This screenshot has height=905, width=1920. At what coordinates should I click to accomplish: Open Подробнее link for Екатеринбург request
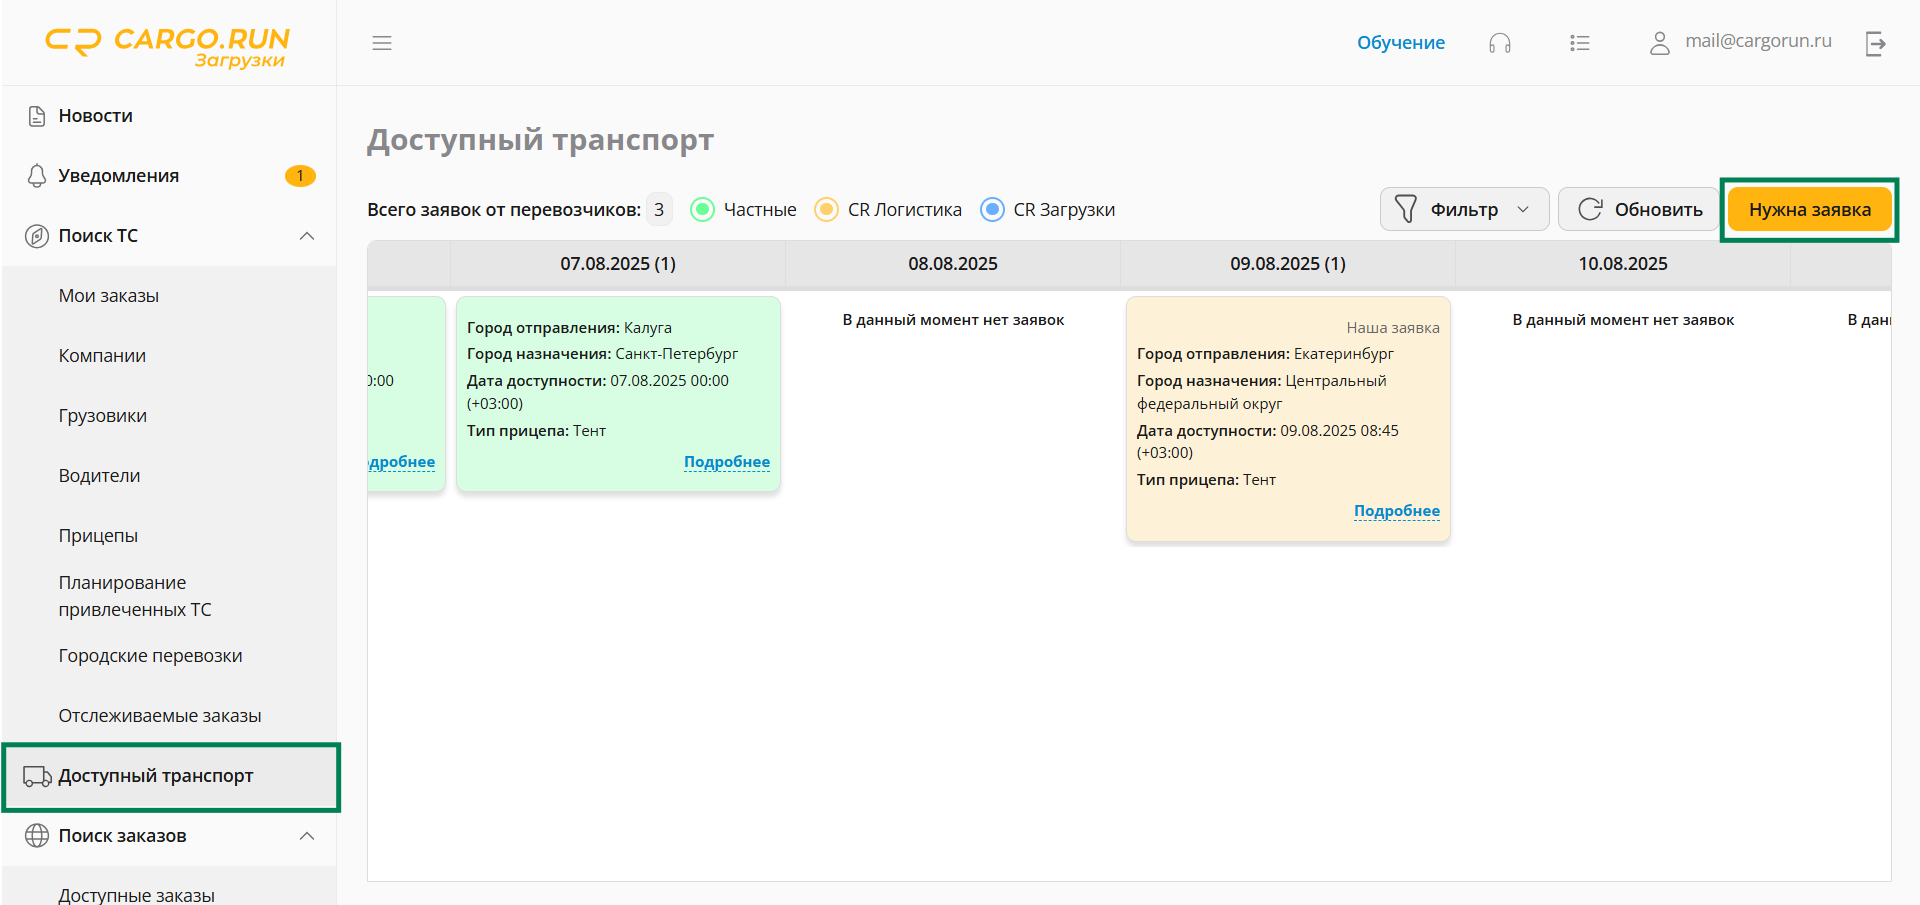(1396, 511)
